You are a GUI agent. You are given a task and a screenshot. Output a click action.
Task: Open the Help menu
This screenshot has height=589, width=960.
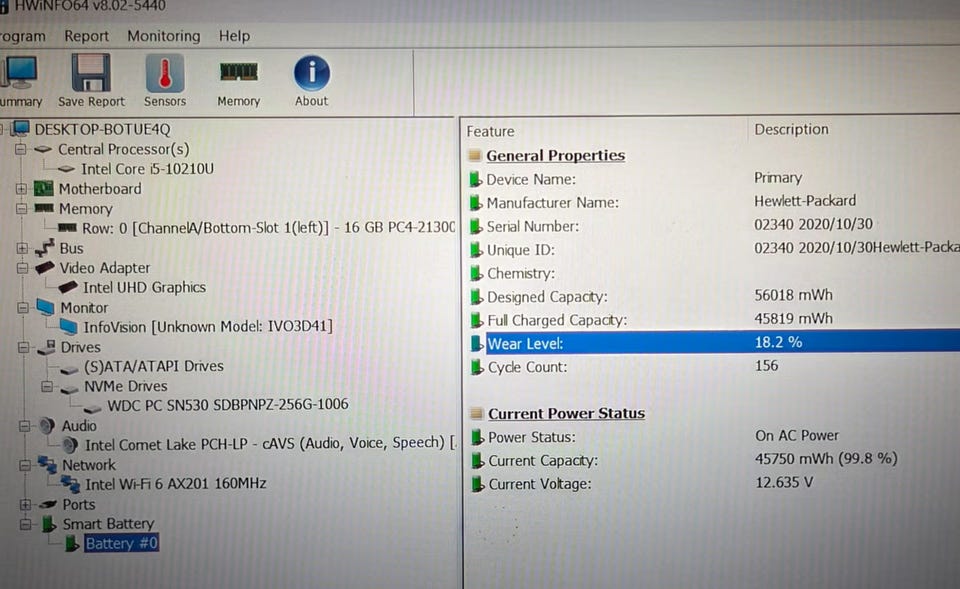(x=234, y=36)
